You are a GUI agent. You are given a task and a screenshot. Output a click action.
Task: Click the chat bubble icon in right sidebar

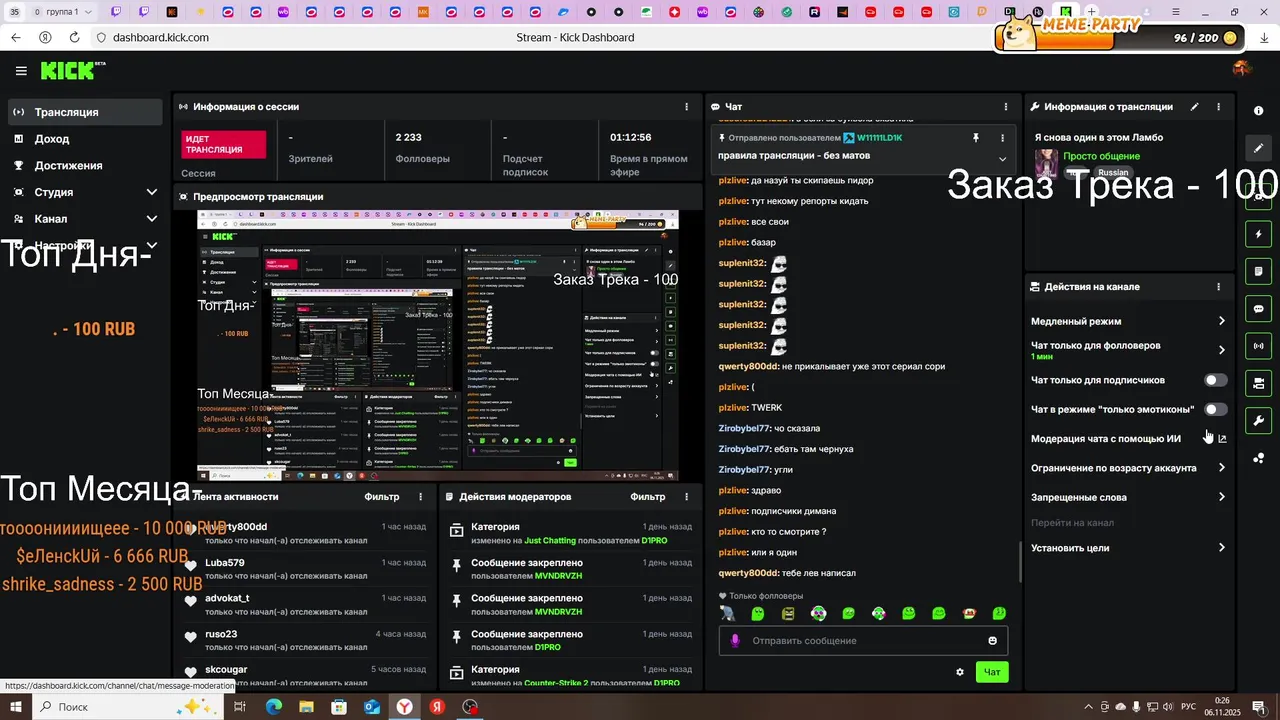1259,309
